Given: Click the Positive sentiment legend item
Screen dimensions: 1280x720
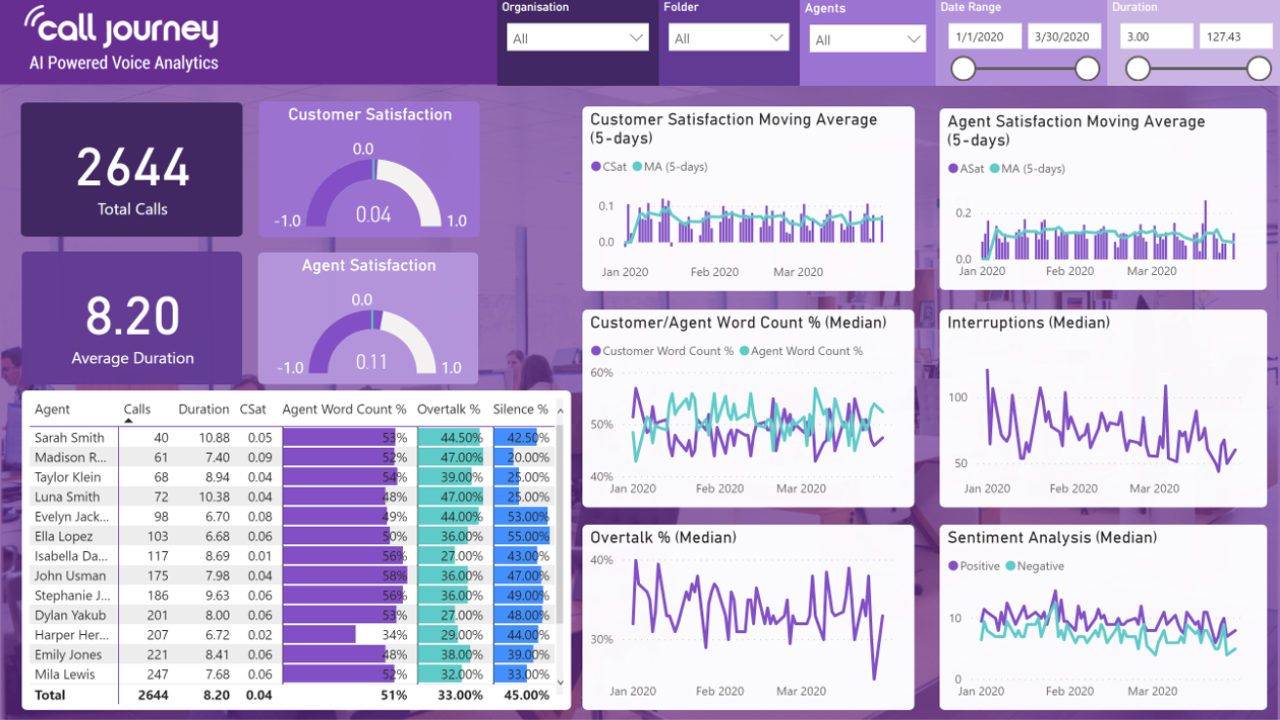Looking at the screenshot, I should click(x=973, y=566).
